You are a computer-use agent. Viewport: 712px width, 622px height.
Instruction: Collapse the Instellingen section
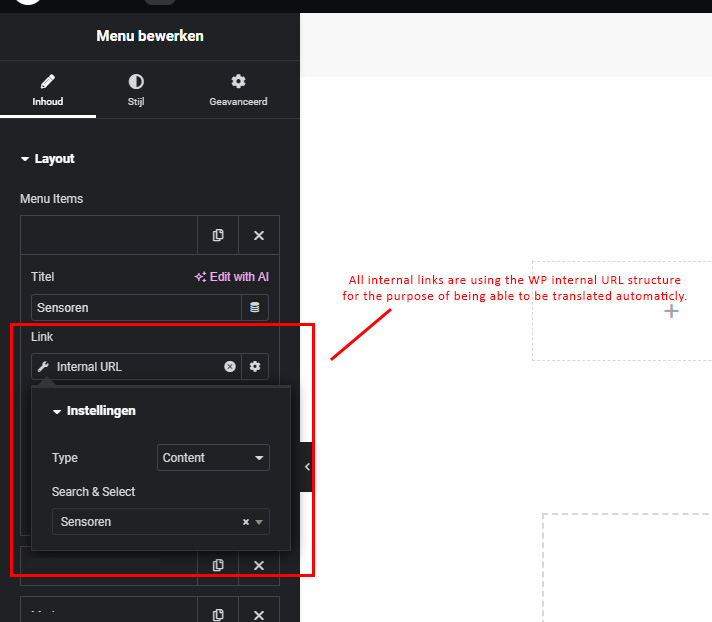coord(94,411)
